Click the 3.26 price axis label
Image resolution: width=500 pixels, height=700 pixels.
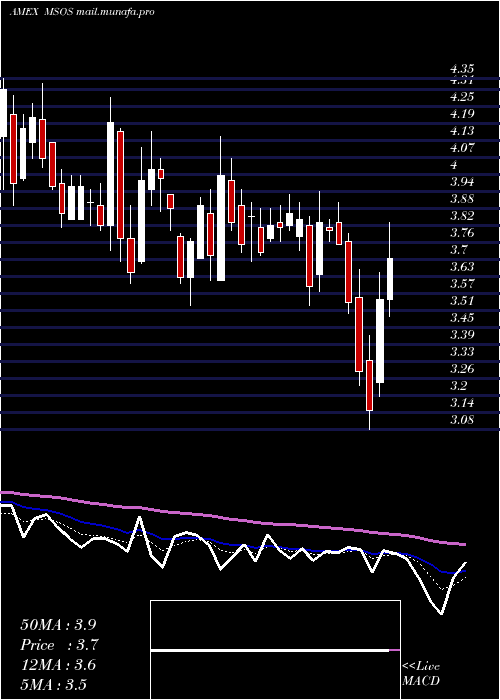[x=462, y=369]
